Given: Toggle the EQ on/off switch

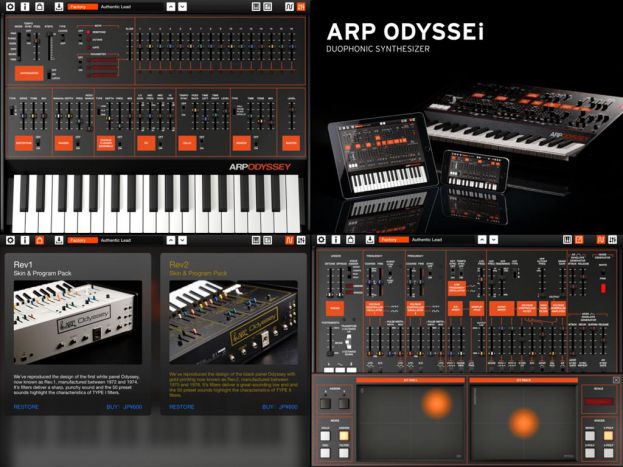Looking at the screenshot, I should [x=161, y=143].
